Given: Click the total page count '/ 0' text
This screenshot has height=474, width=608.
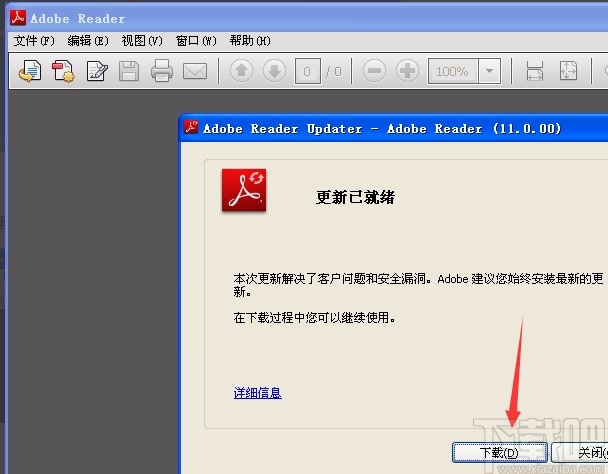Looking at the screenshot, I should coord(334,71).
